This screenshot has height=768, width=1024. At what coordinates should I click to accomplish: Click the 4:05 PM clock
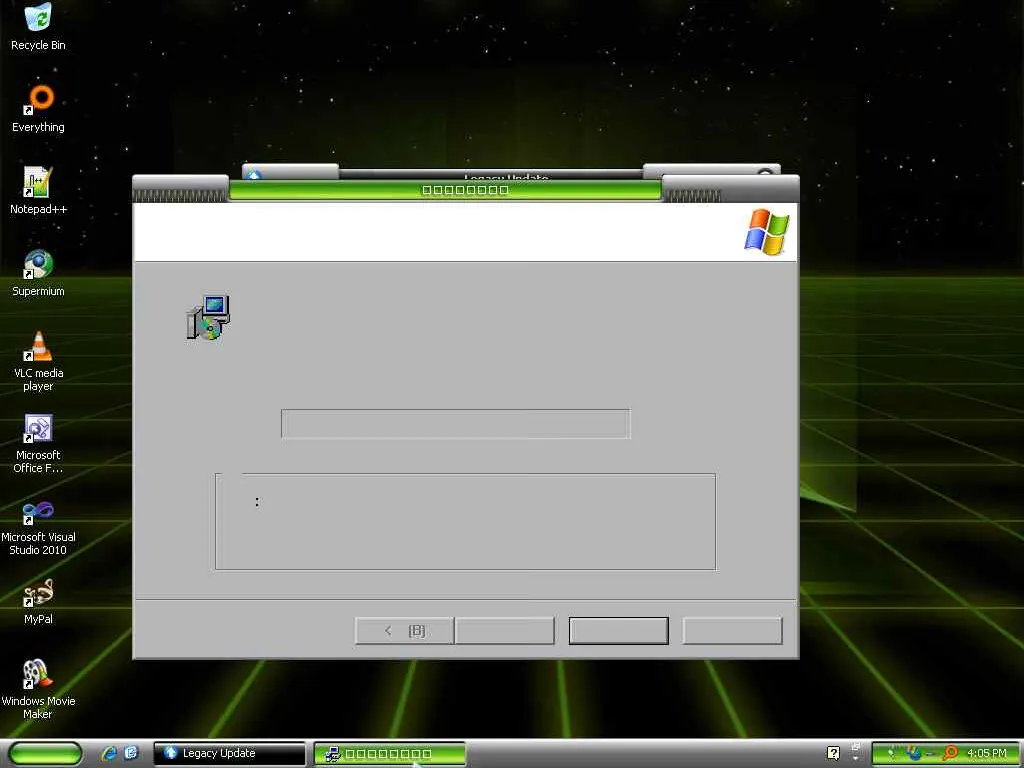click(987, 753)
